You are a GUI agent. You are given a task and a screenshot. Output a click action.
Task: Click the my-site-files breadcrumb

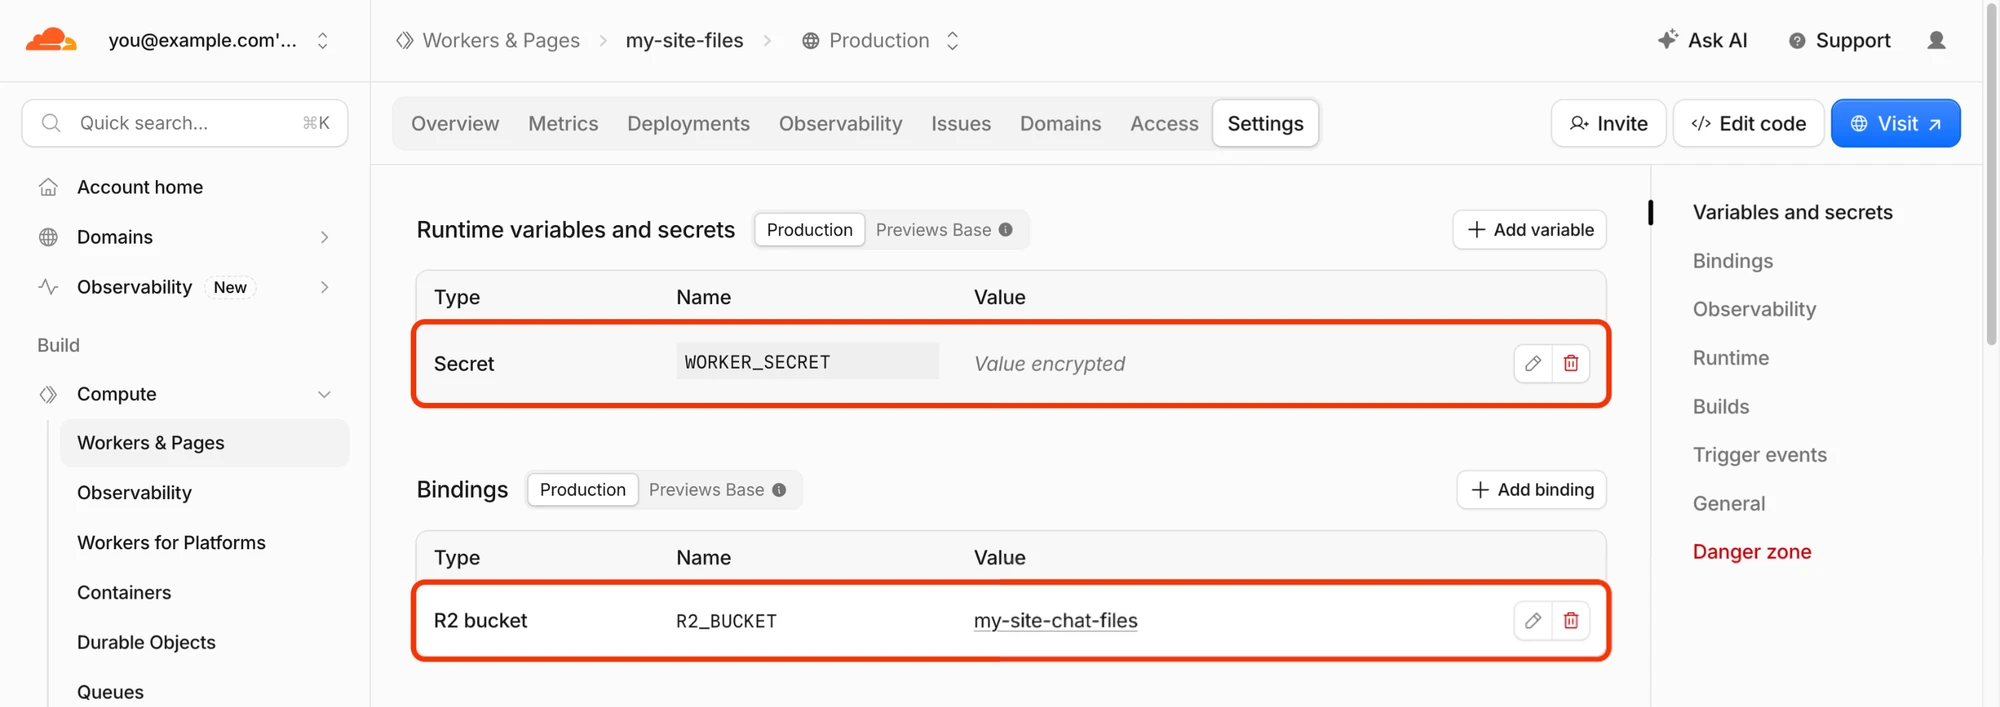(684, 40)
